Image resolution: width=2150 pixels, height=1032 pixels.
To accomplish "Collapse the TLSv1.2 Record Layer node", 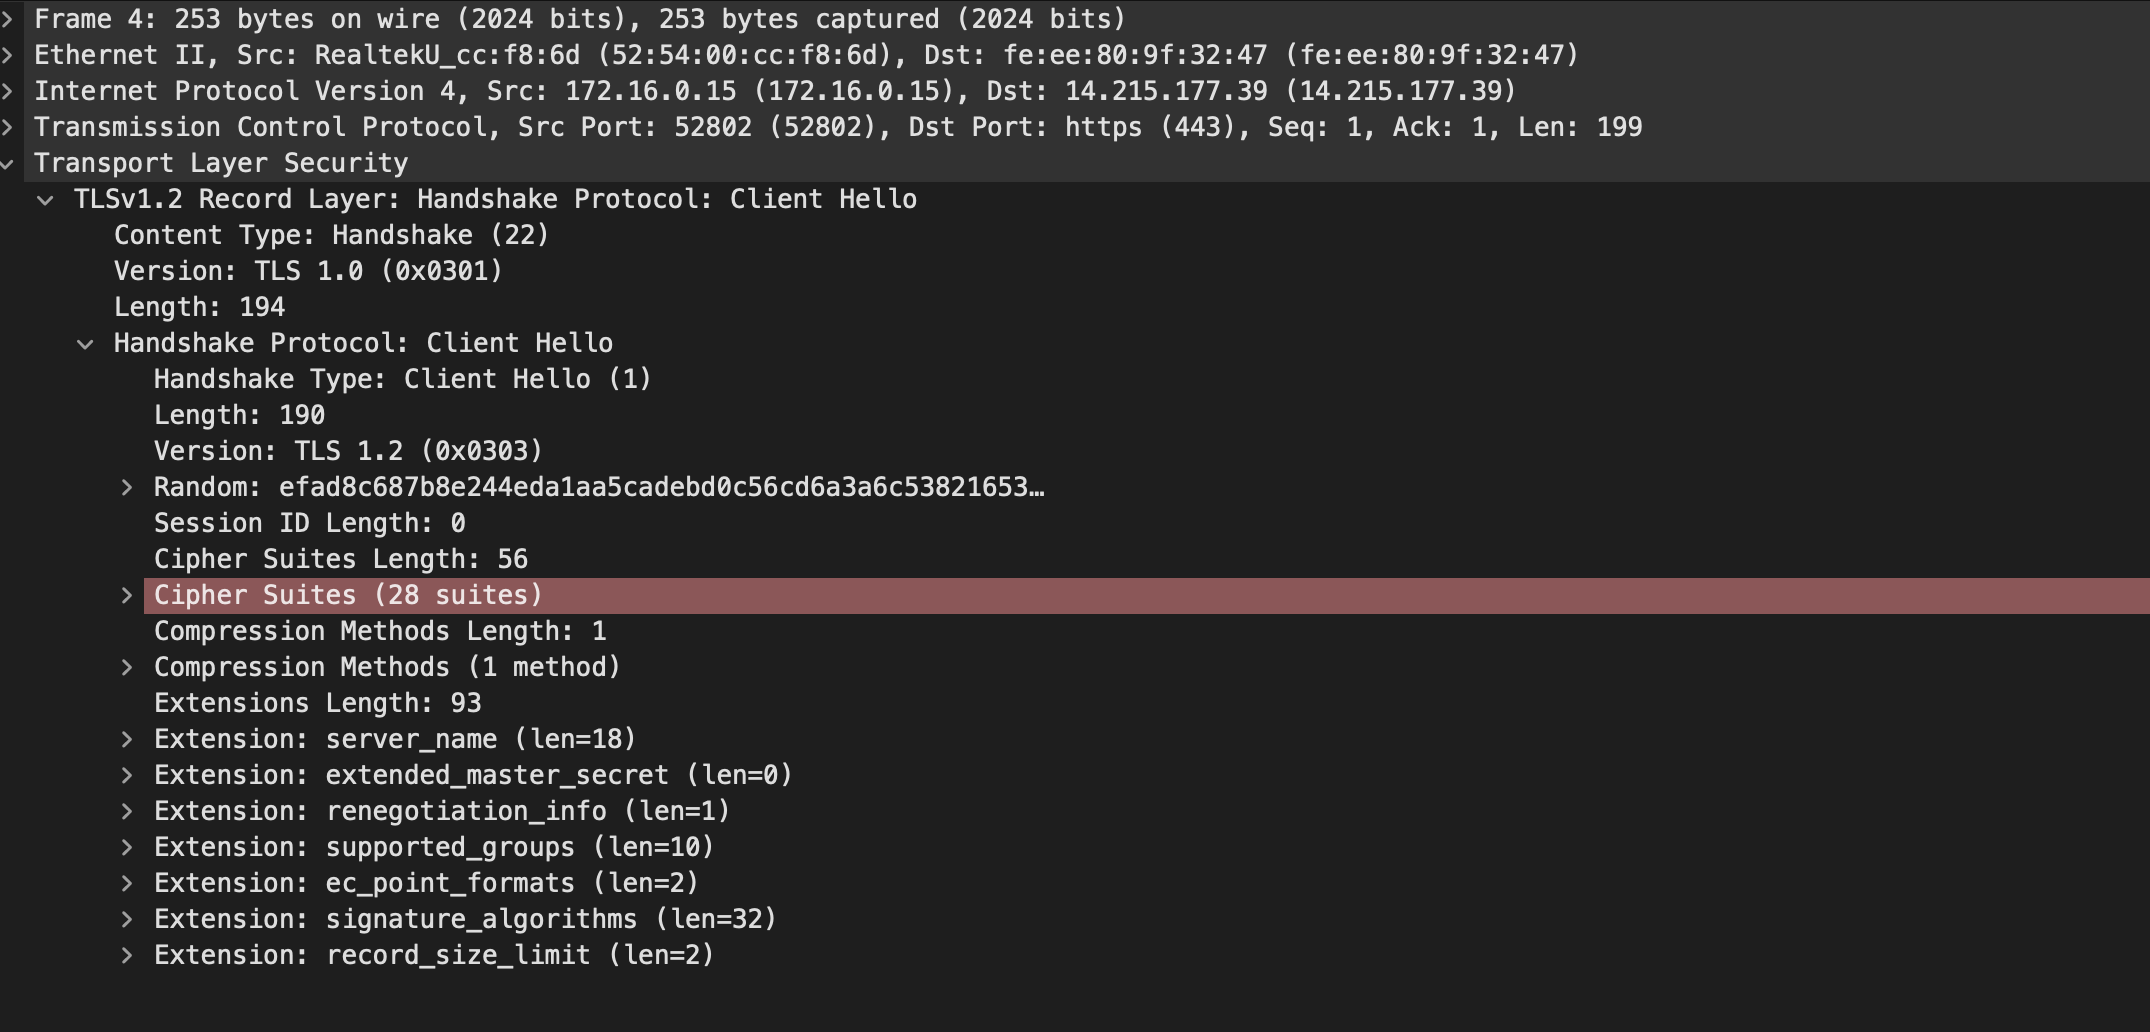I will tap(46, 200).
